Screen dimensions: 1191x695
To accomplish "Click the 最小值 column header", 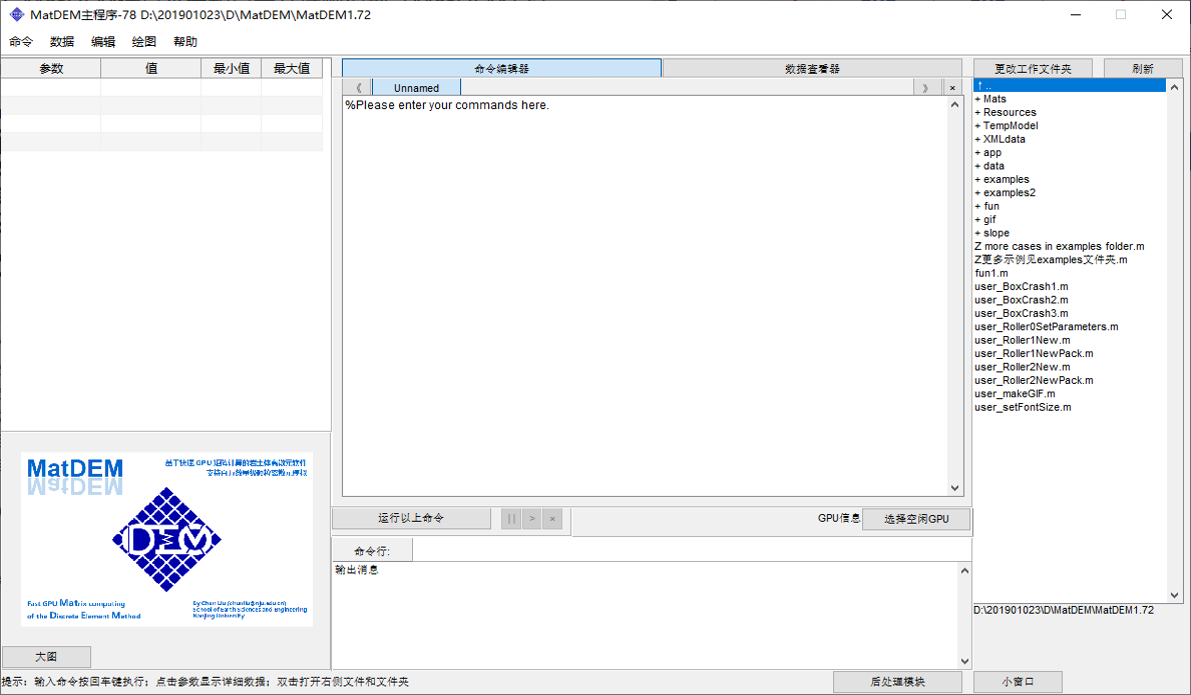I will [x=232, y=68].
